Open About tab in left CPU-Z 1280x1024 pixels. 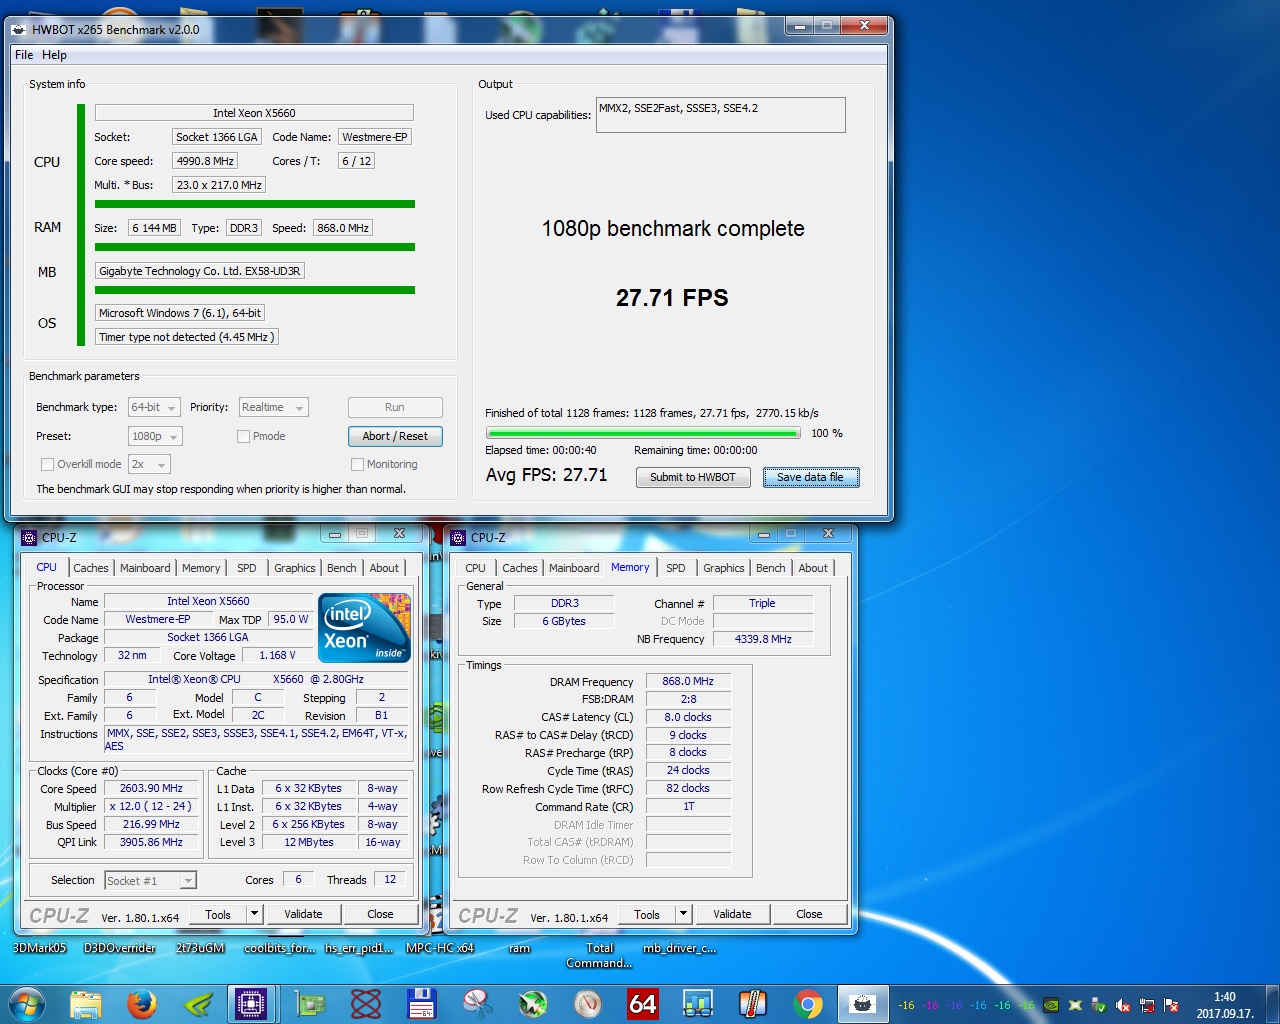click(384, 567)
